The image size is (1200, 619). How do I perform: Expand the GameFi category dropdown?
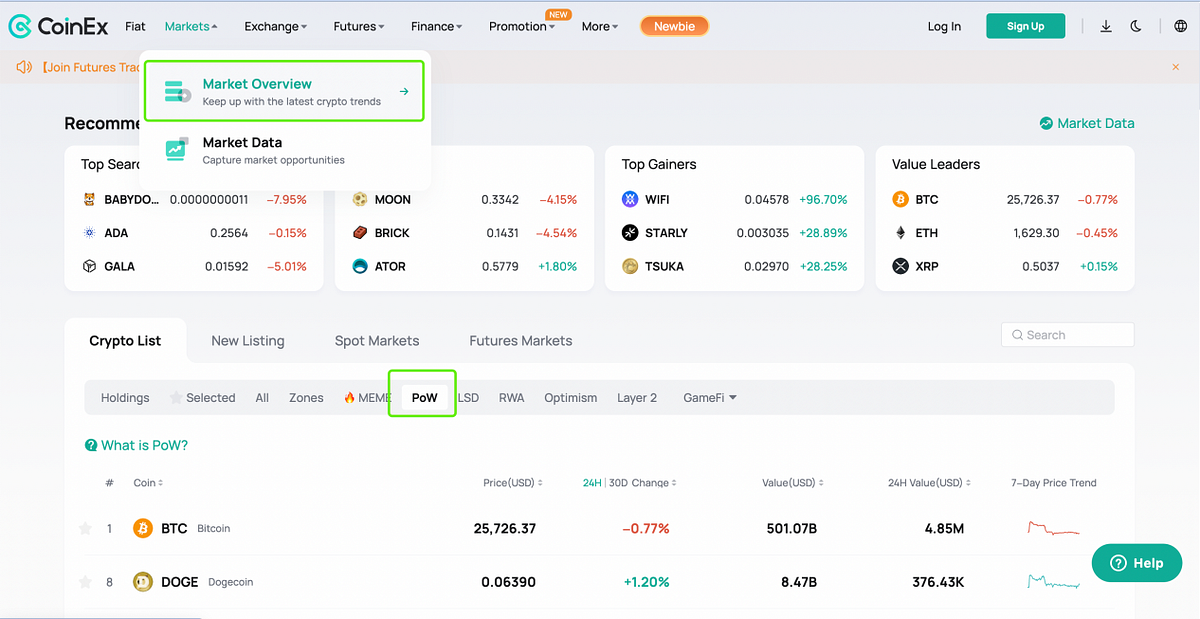[710, 398]
